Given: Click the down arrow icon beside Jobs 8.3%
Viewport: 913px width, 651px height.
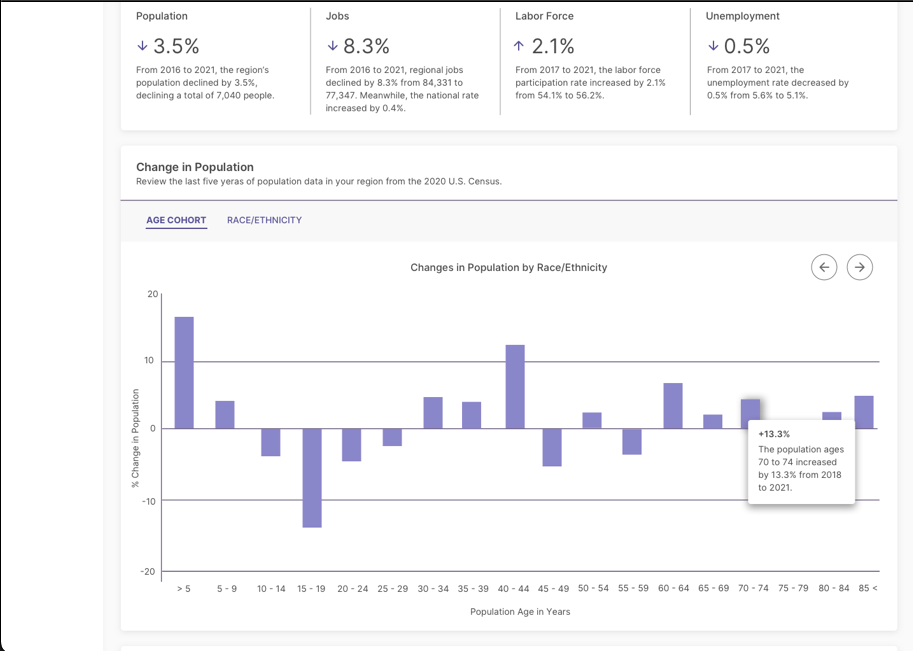Looking at the screenshot, I should point(332,46).
